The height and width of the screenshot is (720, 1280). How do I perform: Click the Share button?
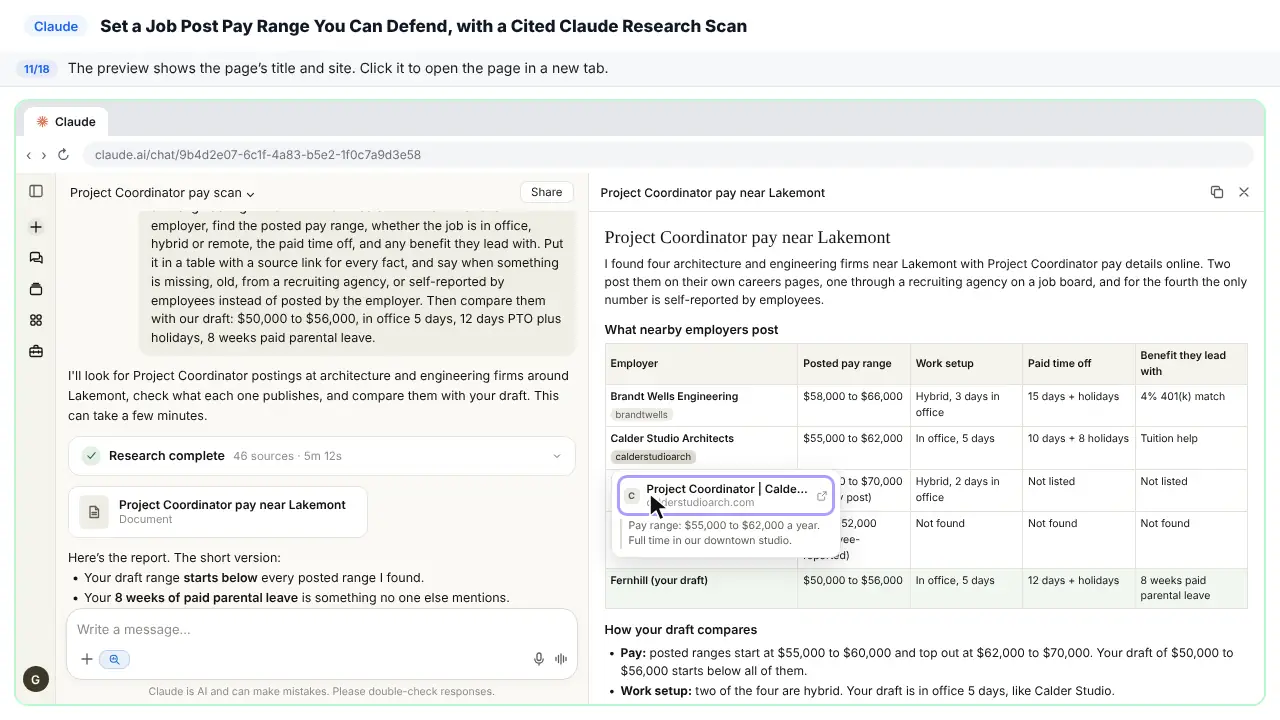pyautogui.click(x=546, y=192)
